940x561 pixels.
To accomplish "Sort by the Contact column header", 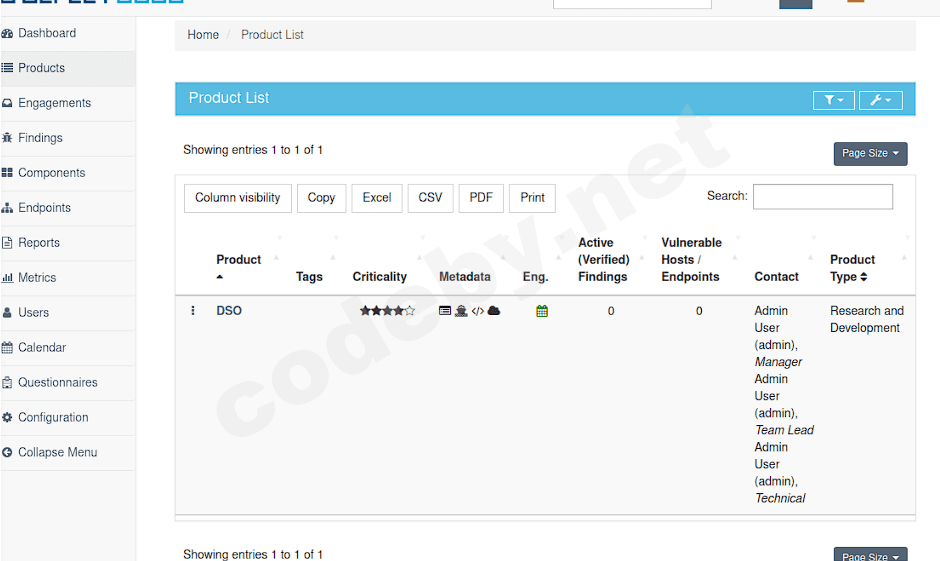I will (x=776, y=276).
